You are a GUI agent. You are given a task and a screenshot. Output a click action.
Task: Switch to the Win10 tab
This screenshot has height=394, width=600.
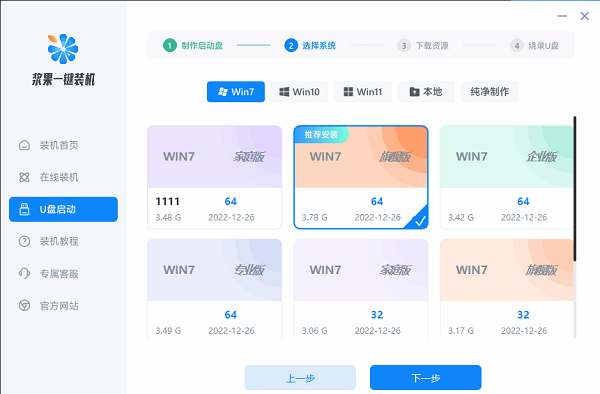(299, 92)
